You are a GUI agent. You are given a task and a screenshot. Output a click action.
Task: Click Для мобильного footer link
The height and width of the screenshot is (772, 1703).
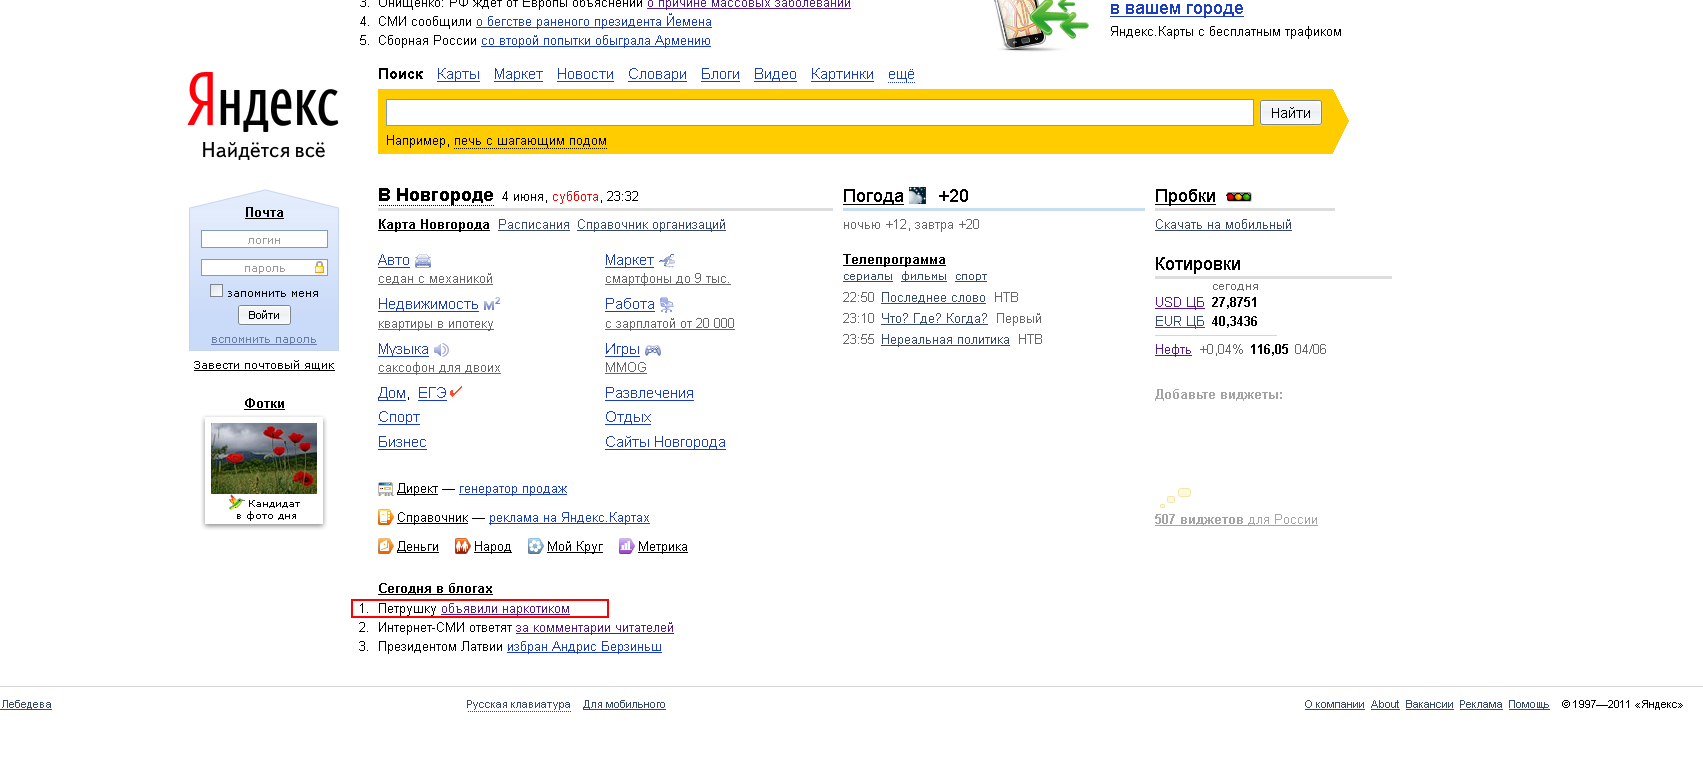624,705
